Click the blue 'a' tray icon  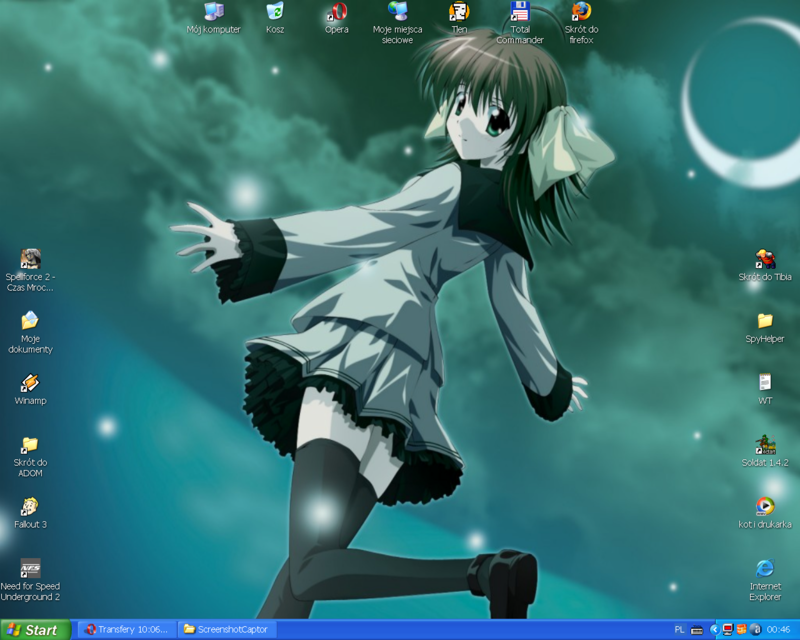click(x=755, y=630)
